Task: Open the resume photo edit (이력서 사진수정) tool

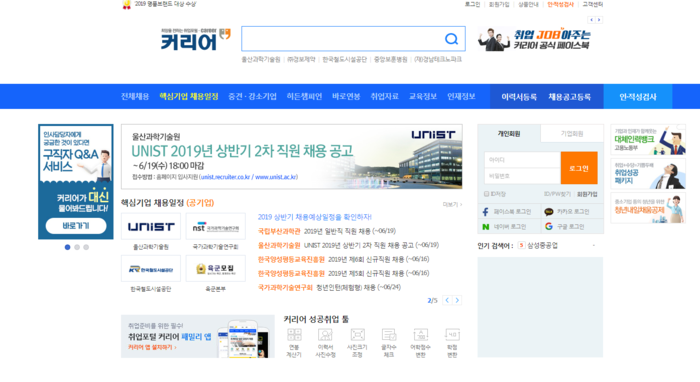Action: tap(325, 343)
